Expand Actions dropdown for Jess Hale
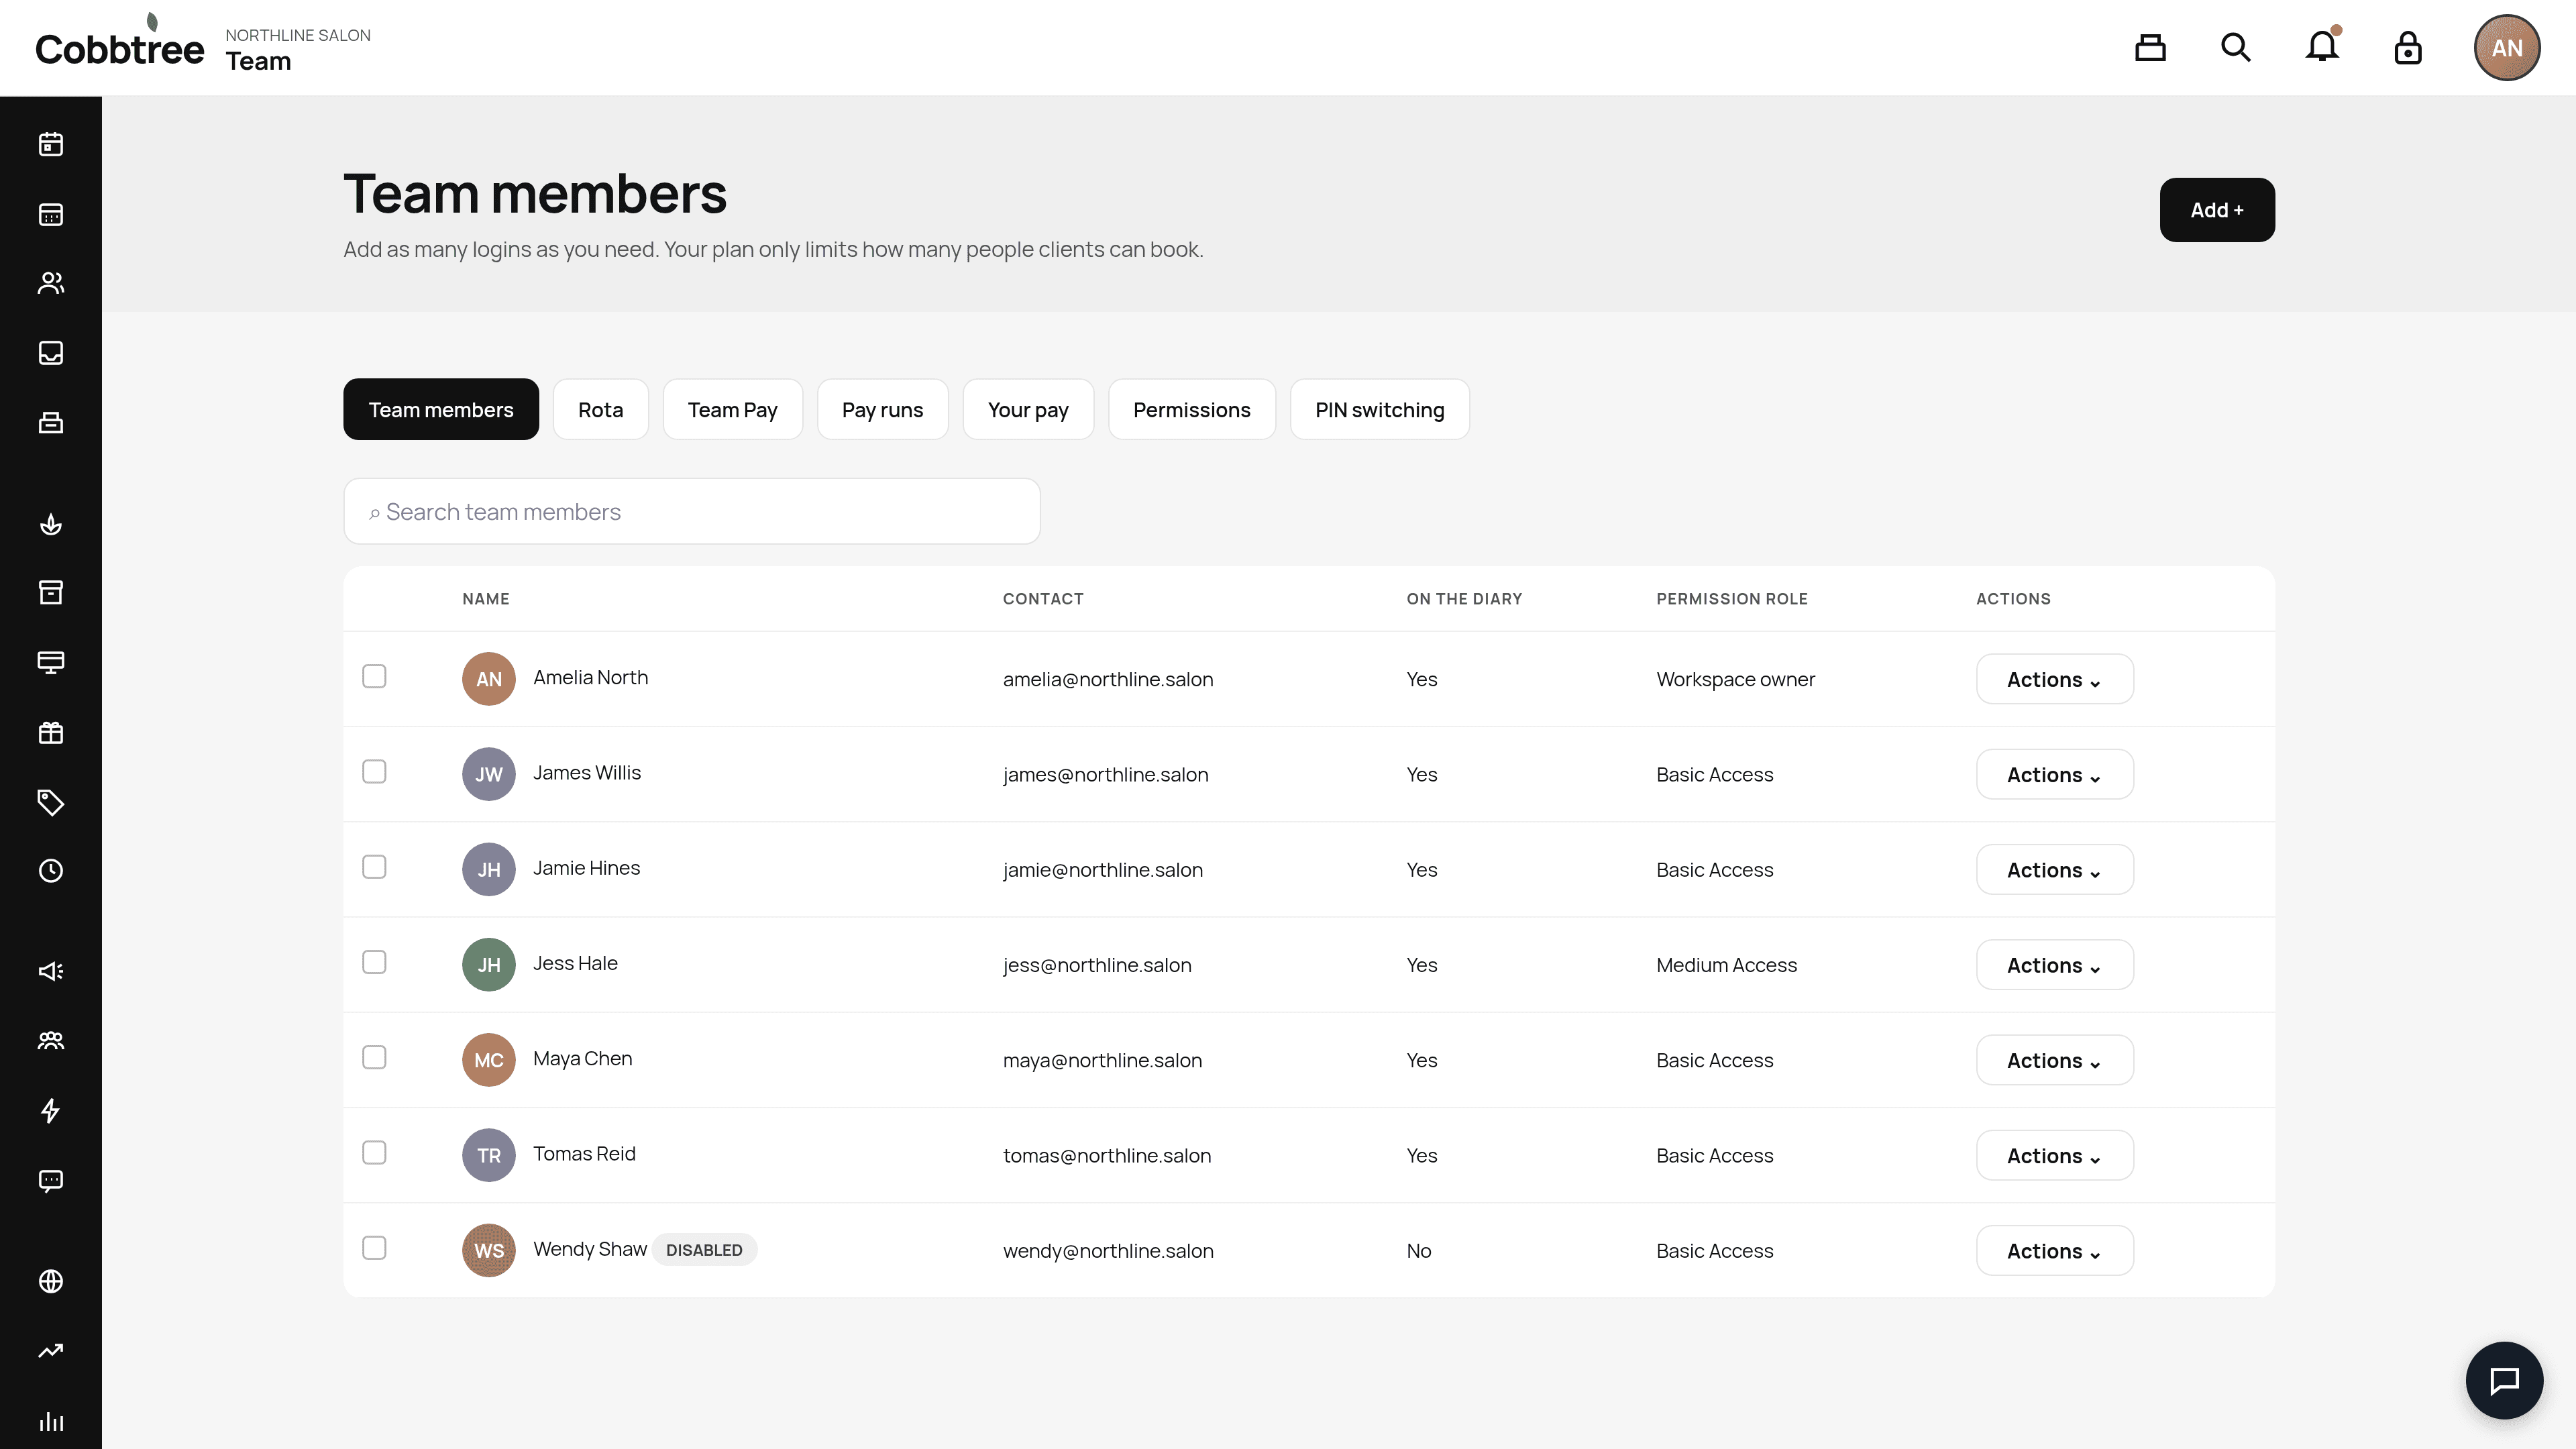This screenshot has height=1449, width=2576. click(x=2054, y=965)
